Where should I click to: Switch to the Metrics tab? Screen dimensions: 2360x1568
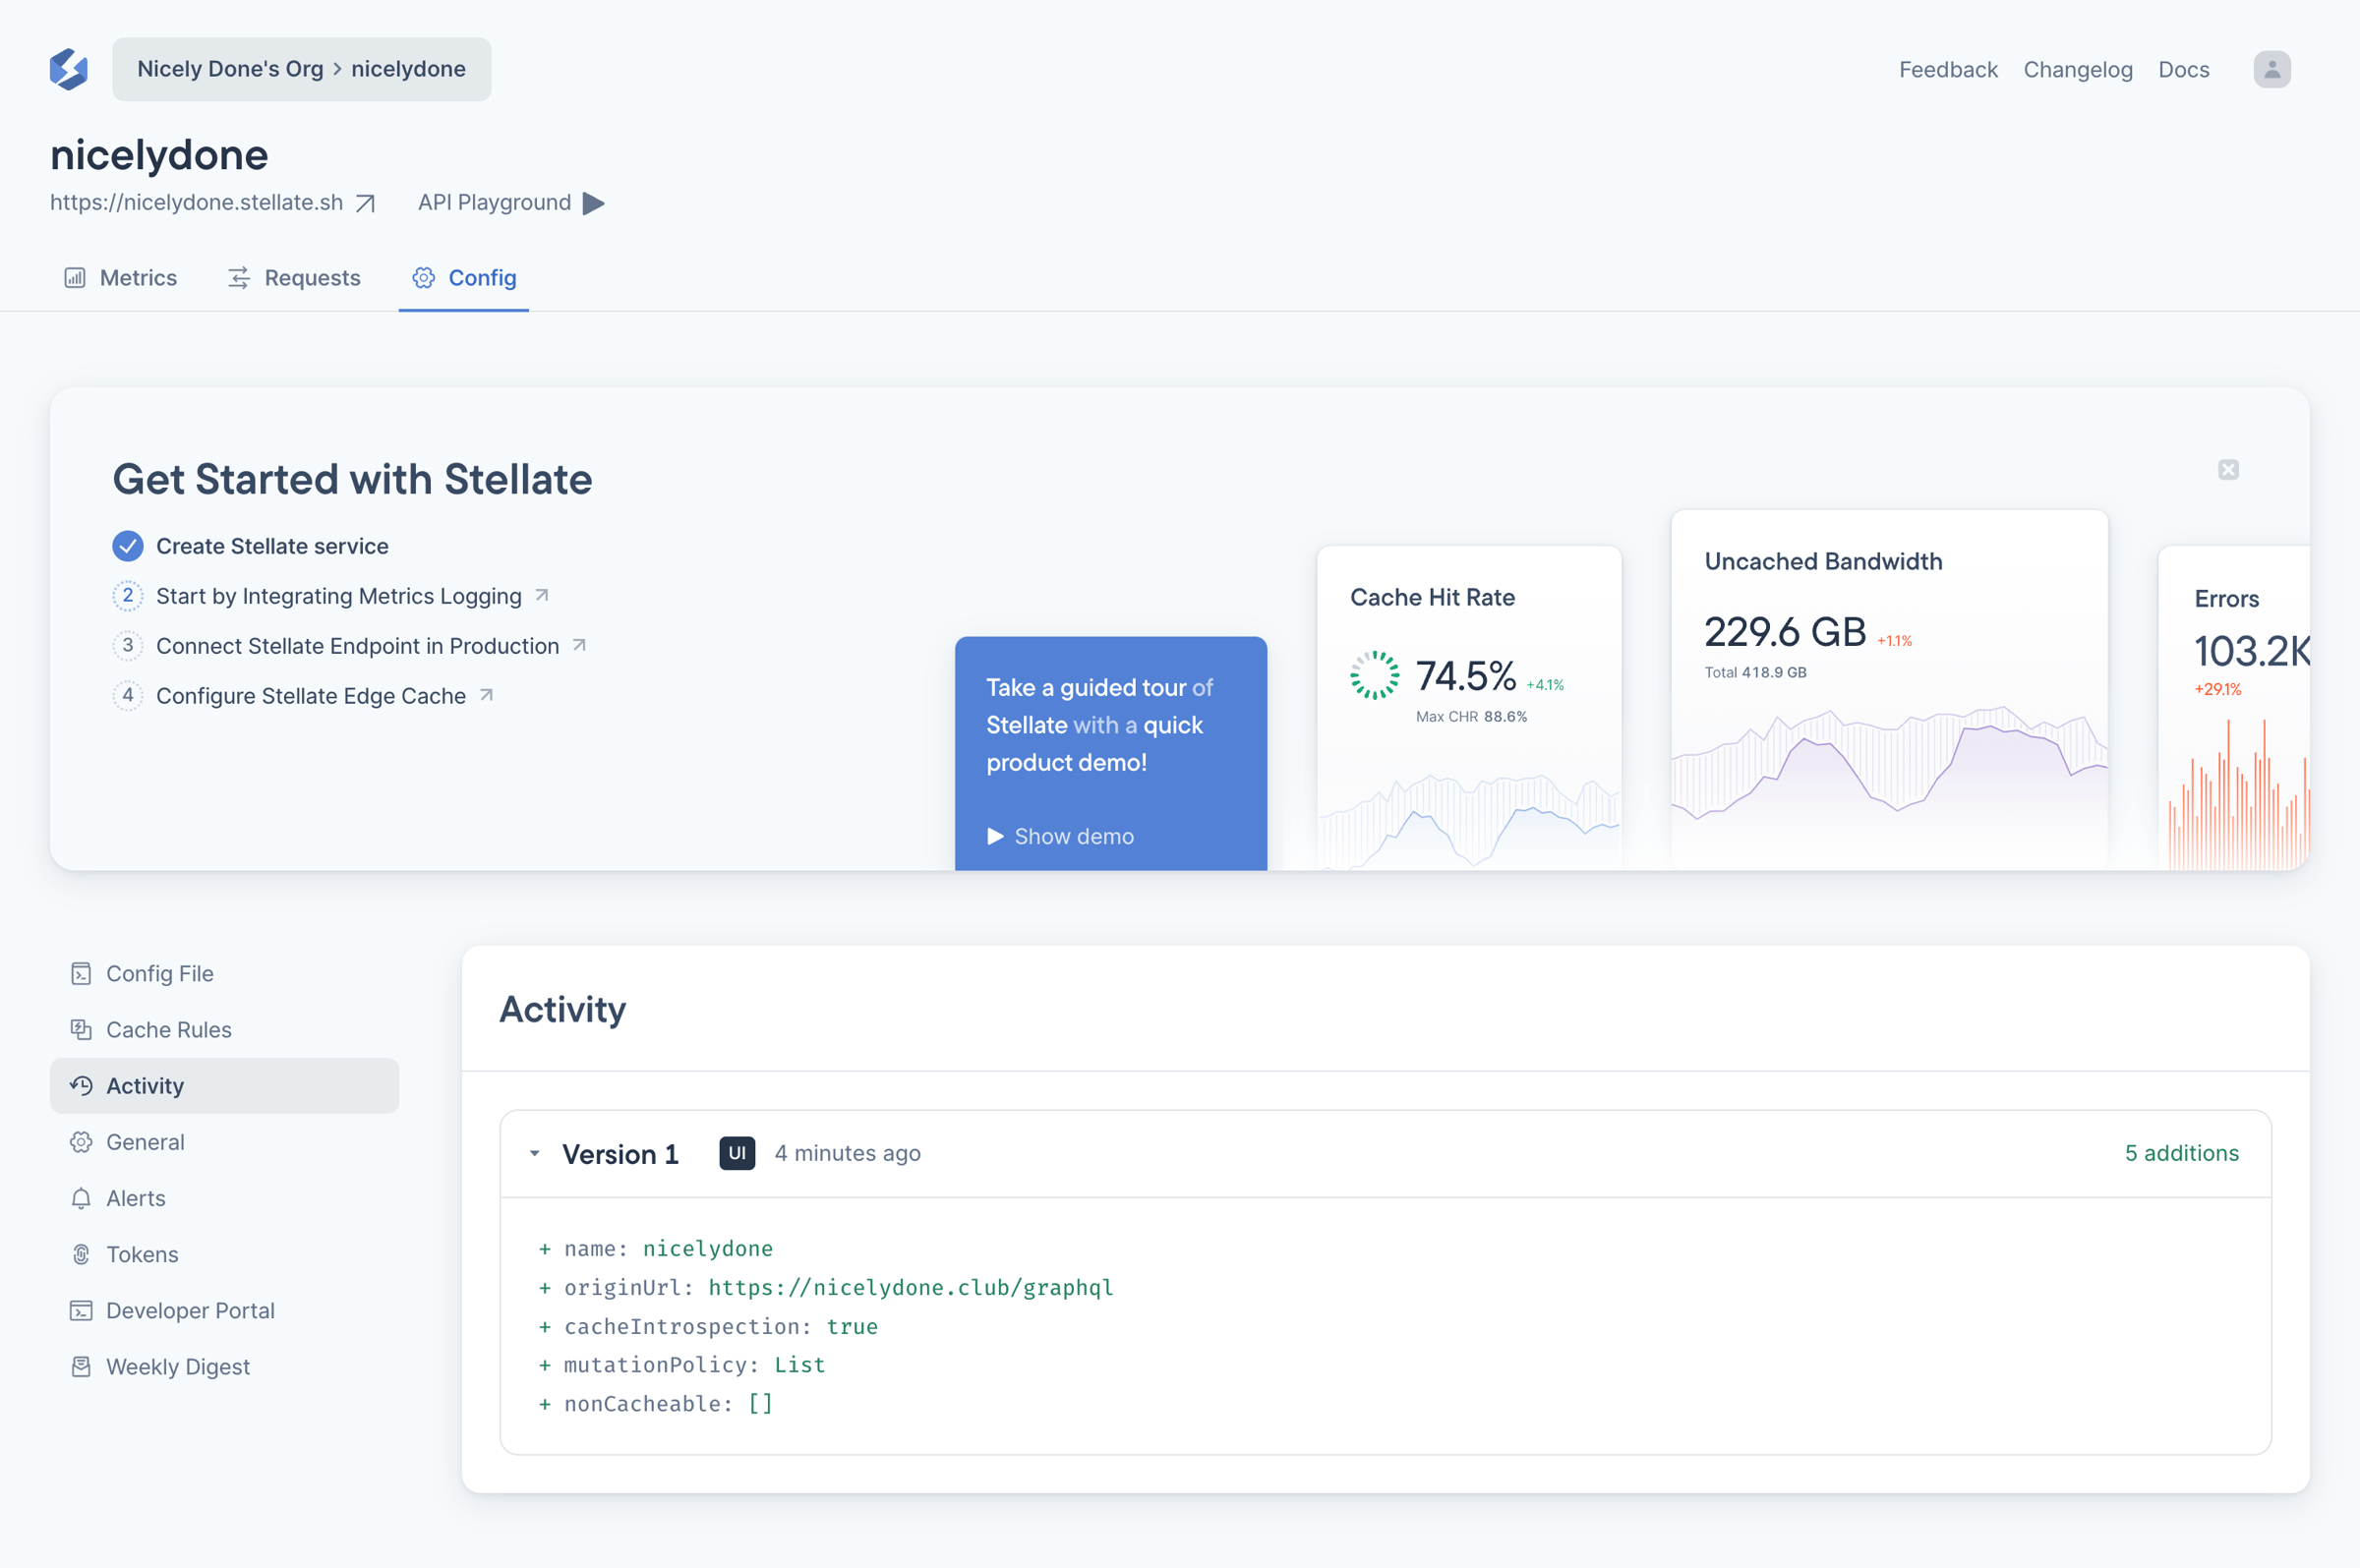click(x=120, y=278)
